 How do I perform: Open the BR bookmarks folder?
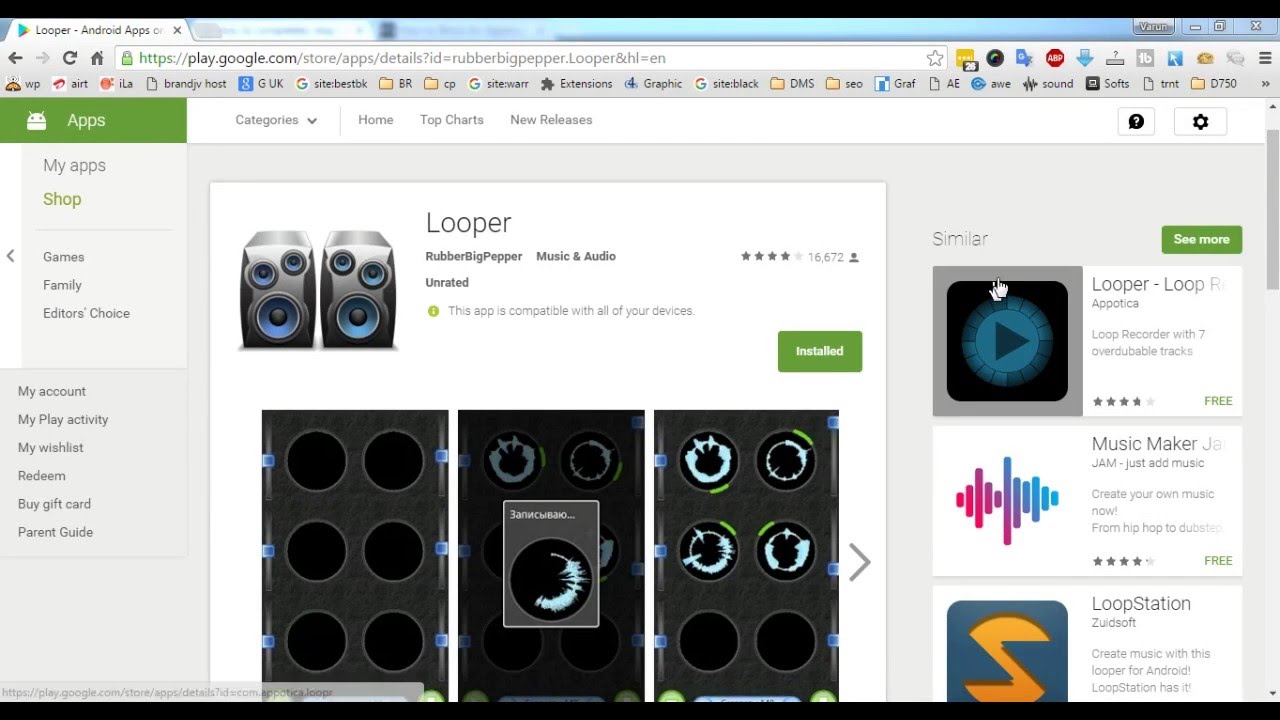395,84
